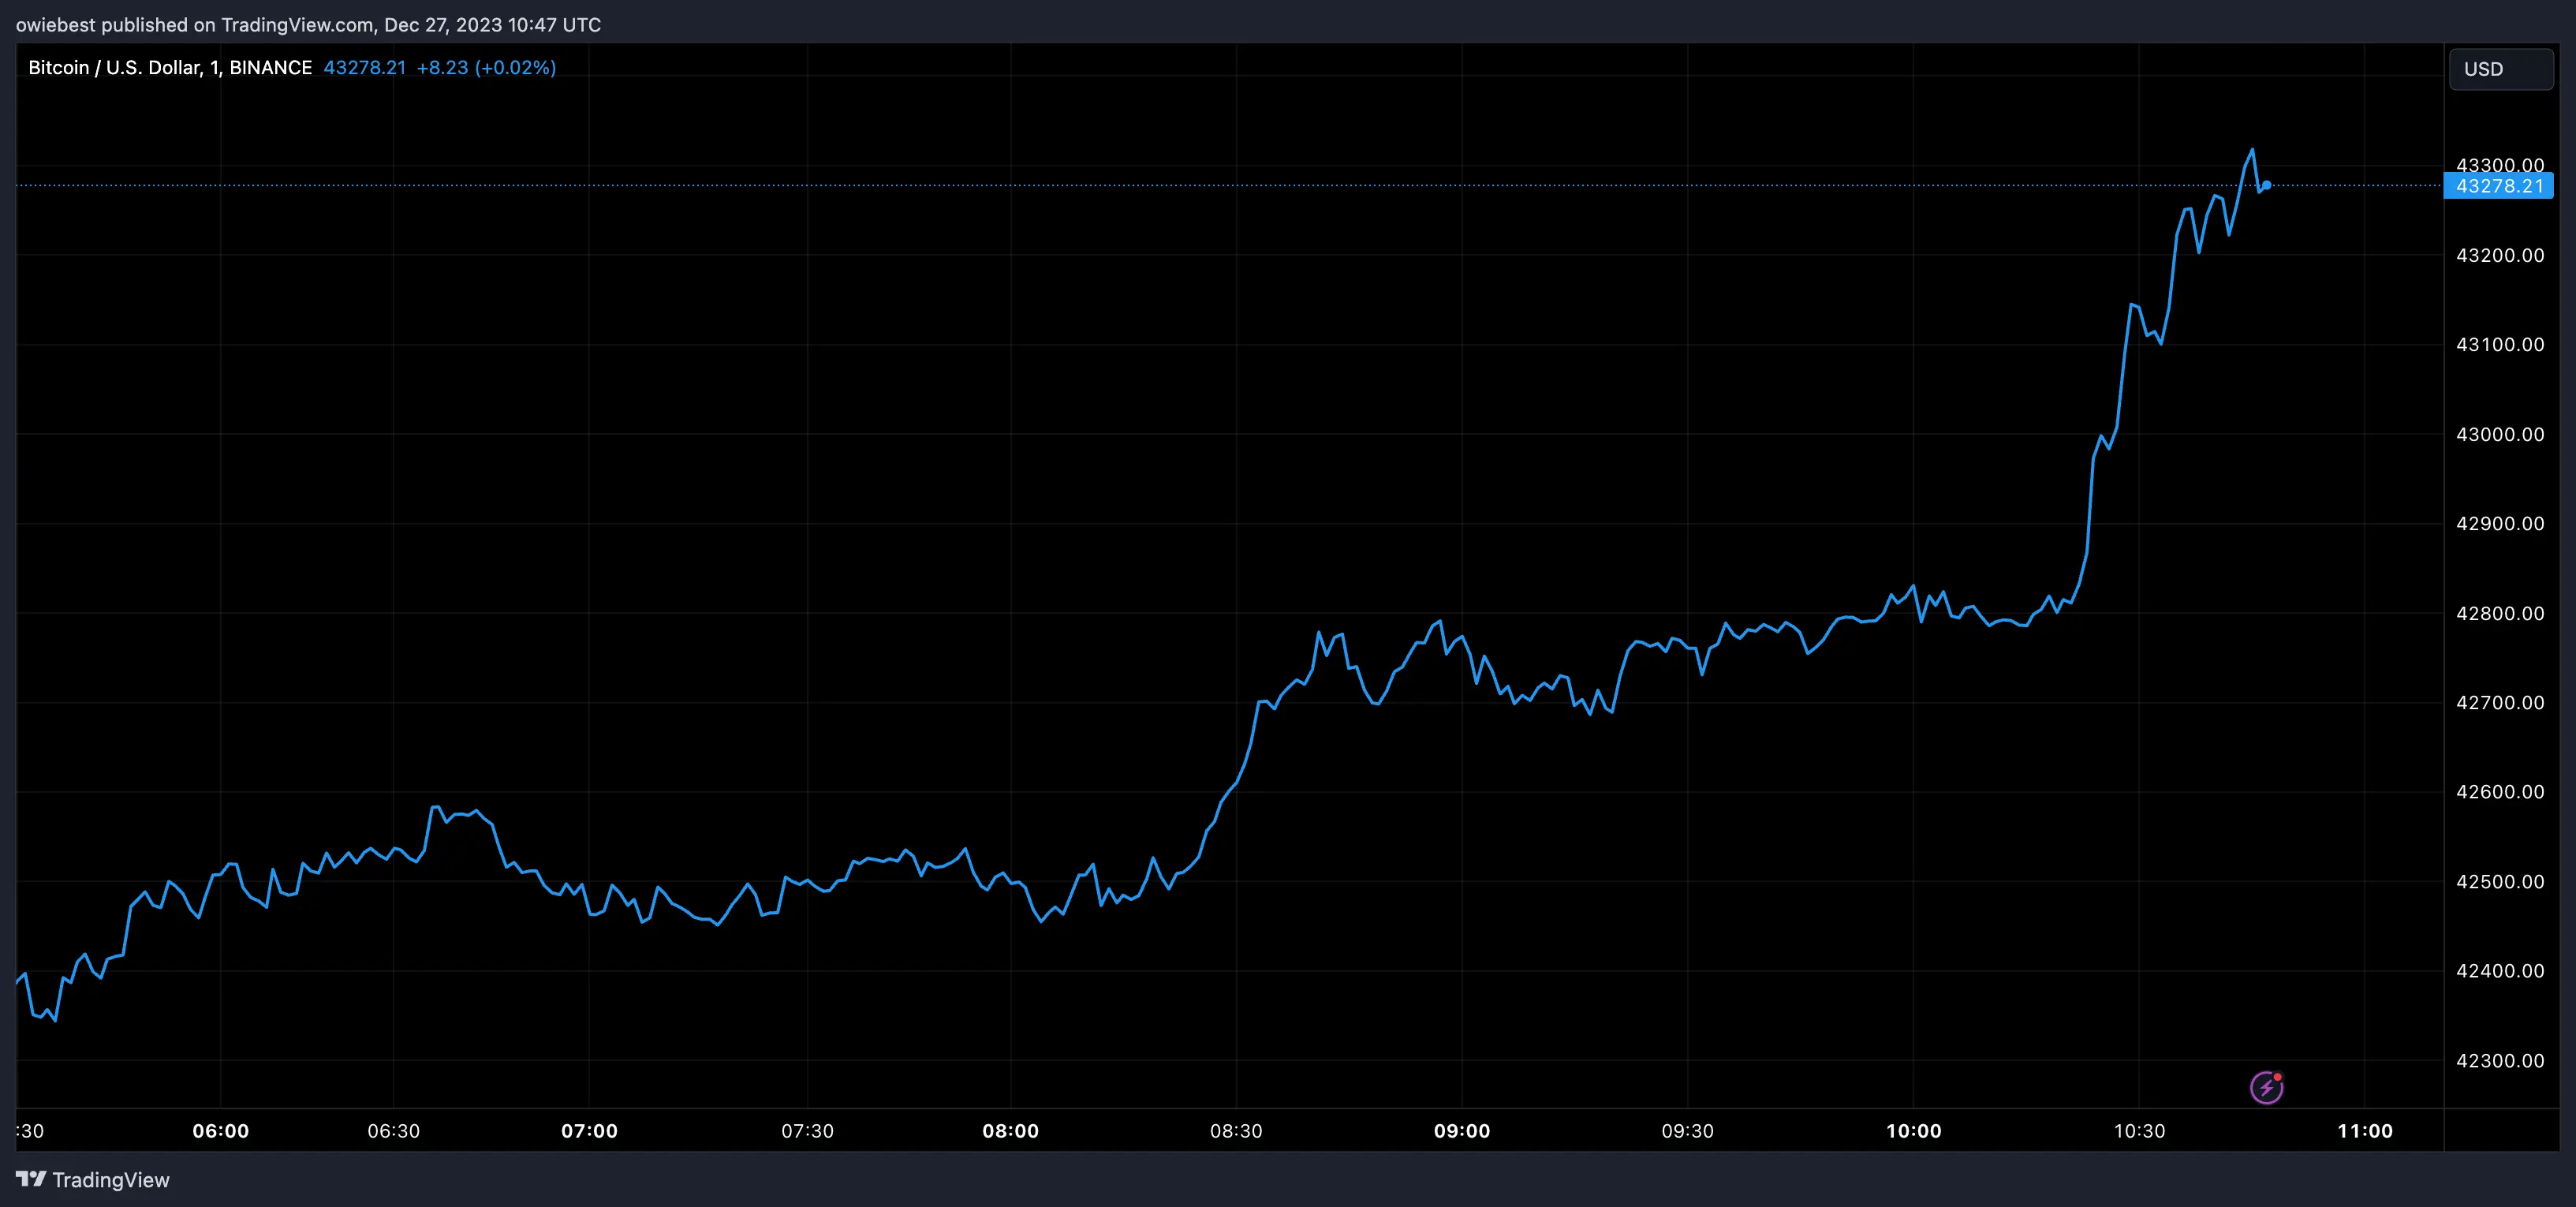
Task: Click the highlighted 43278.21 price tag on the scale
Action: (x=2497, y=186)
